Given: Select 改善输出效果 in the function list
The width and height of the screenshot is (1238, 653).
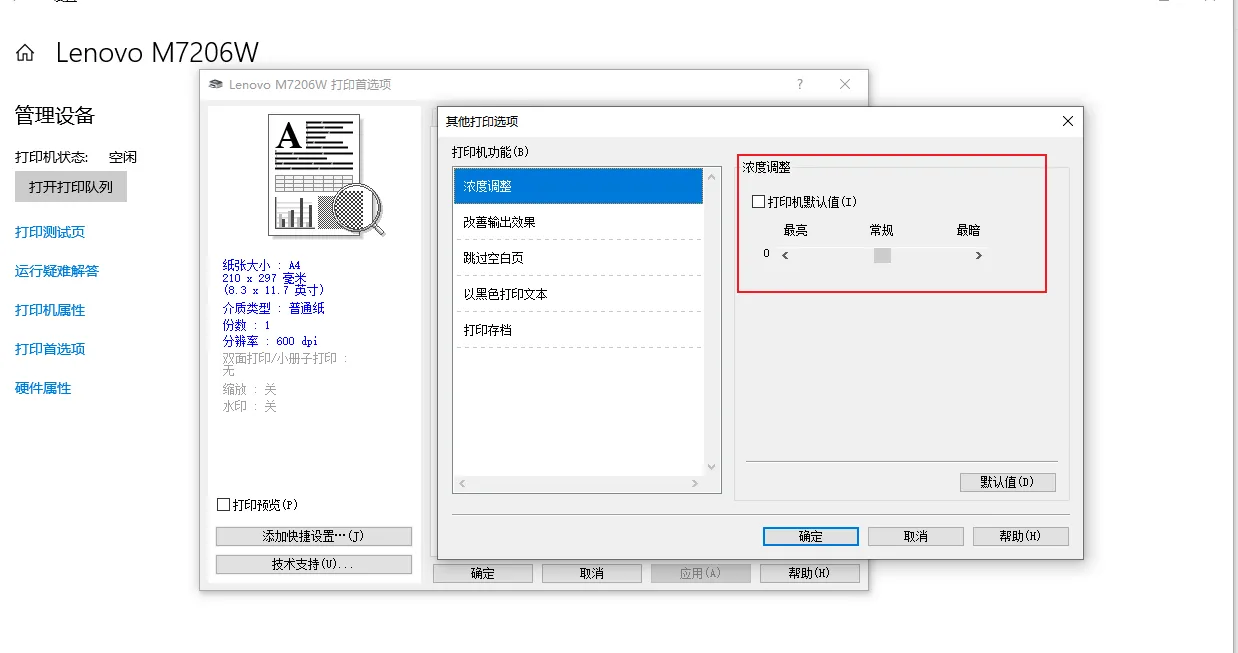Looking at the screenshot, I should (x=579, y=222).
